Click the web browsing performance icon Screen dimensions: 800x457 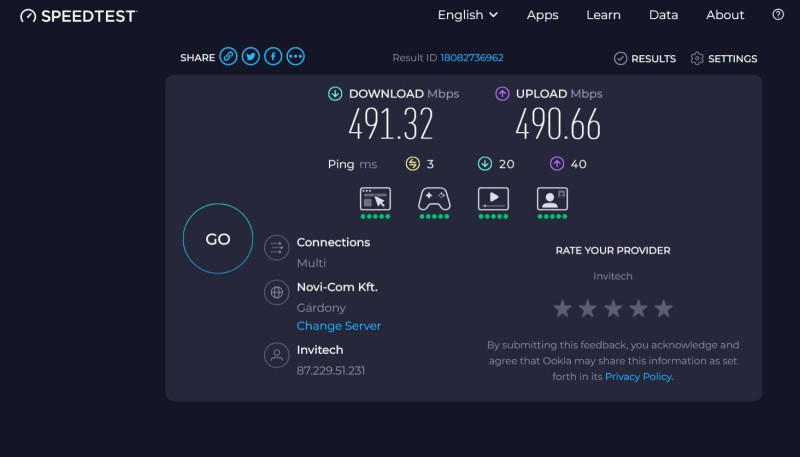tap(376, 199)
